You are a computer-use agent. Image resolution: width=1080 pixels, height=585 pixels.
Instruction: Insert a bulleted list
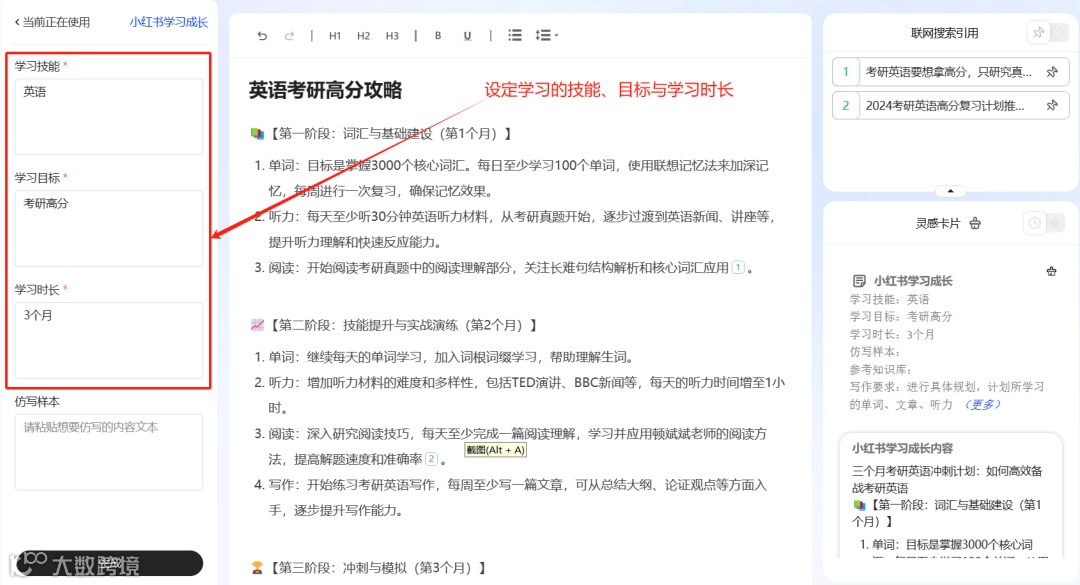(515, 35)
